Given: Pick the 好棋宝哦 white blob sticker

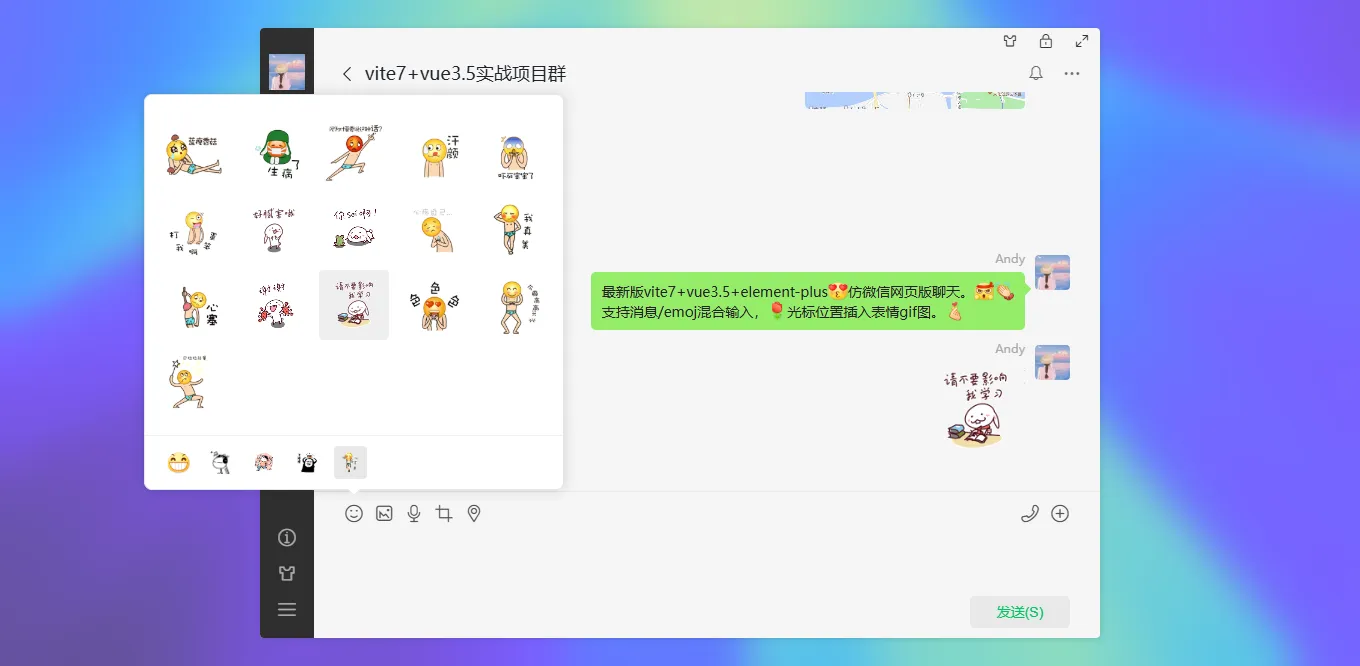Looking at the screenshot, I should (x=273, y=229).
